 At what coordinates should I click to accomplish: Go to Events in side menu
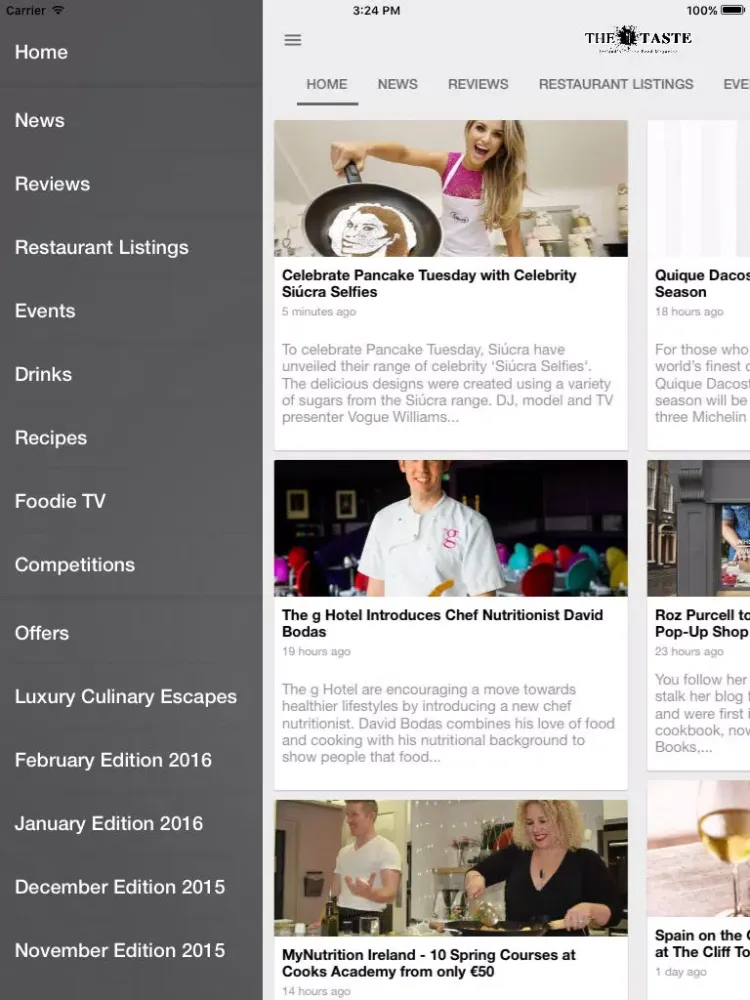[x=45, y=311]
